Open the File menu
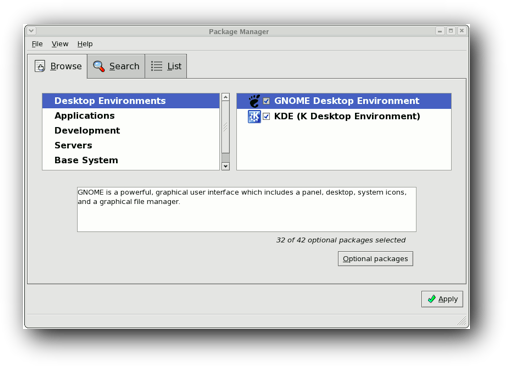Viewport: 508px width, 366px height. [37, 44]
